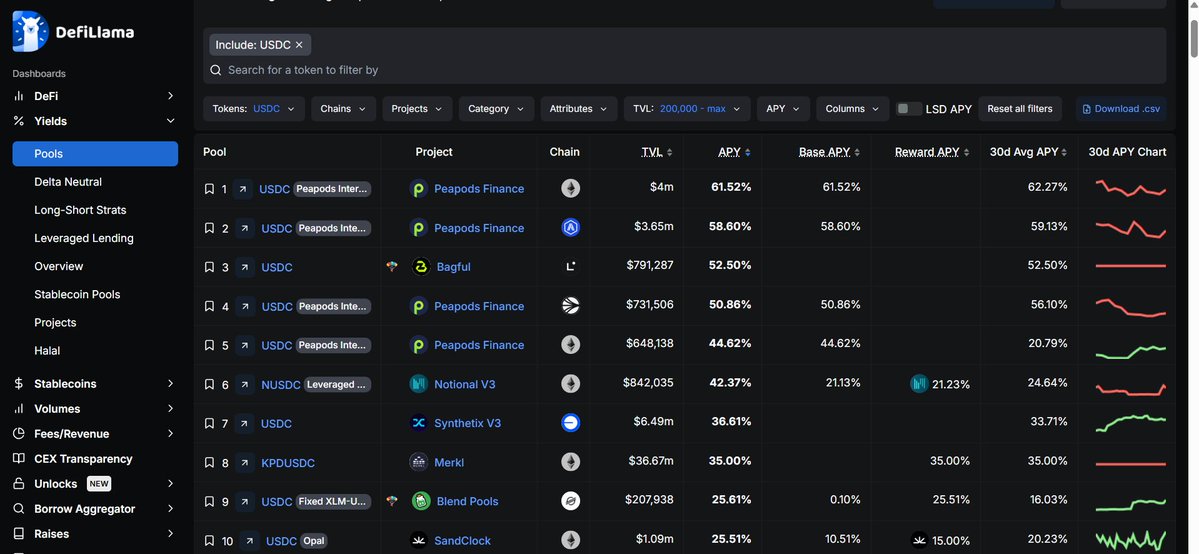Viewport: 1199px width, 554px height.
Task: Open the Leveraged Lending page
Action: coord(84,238)
